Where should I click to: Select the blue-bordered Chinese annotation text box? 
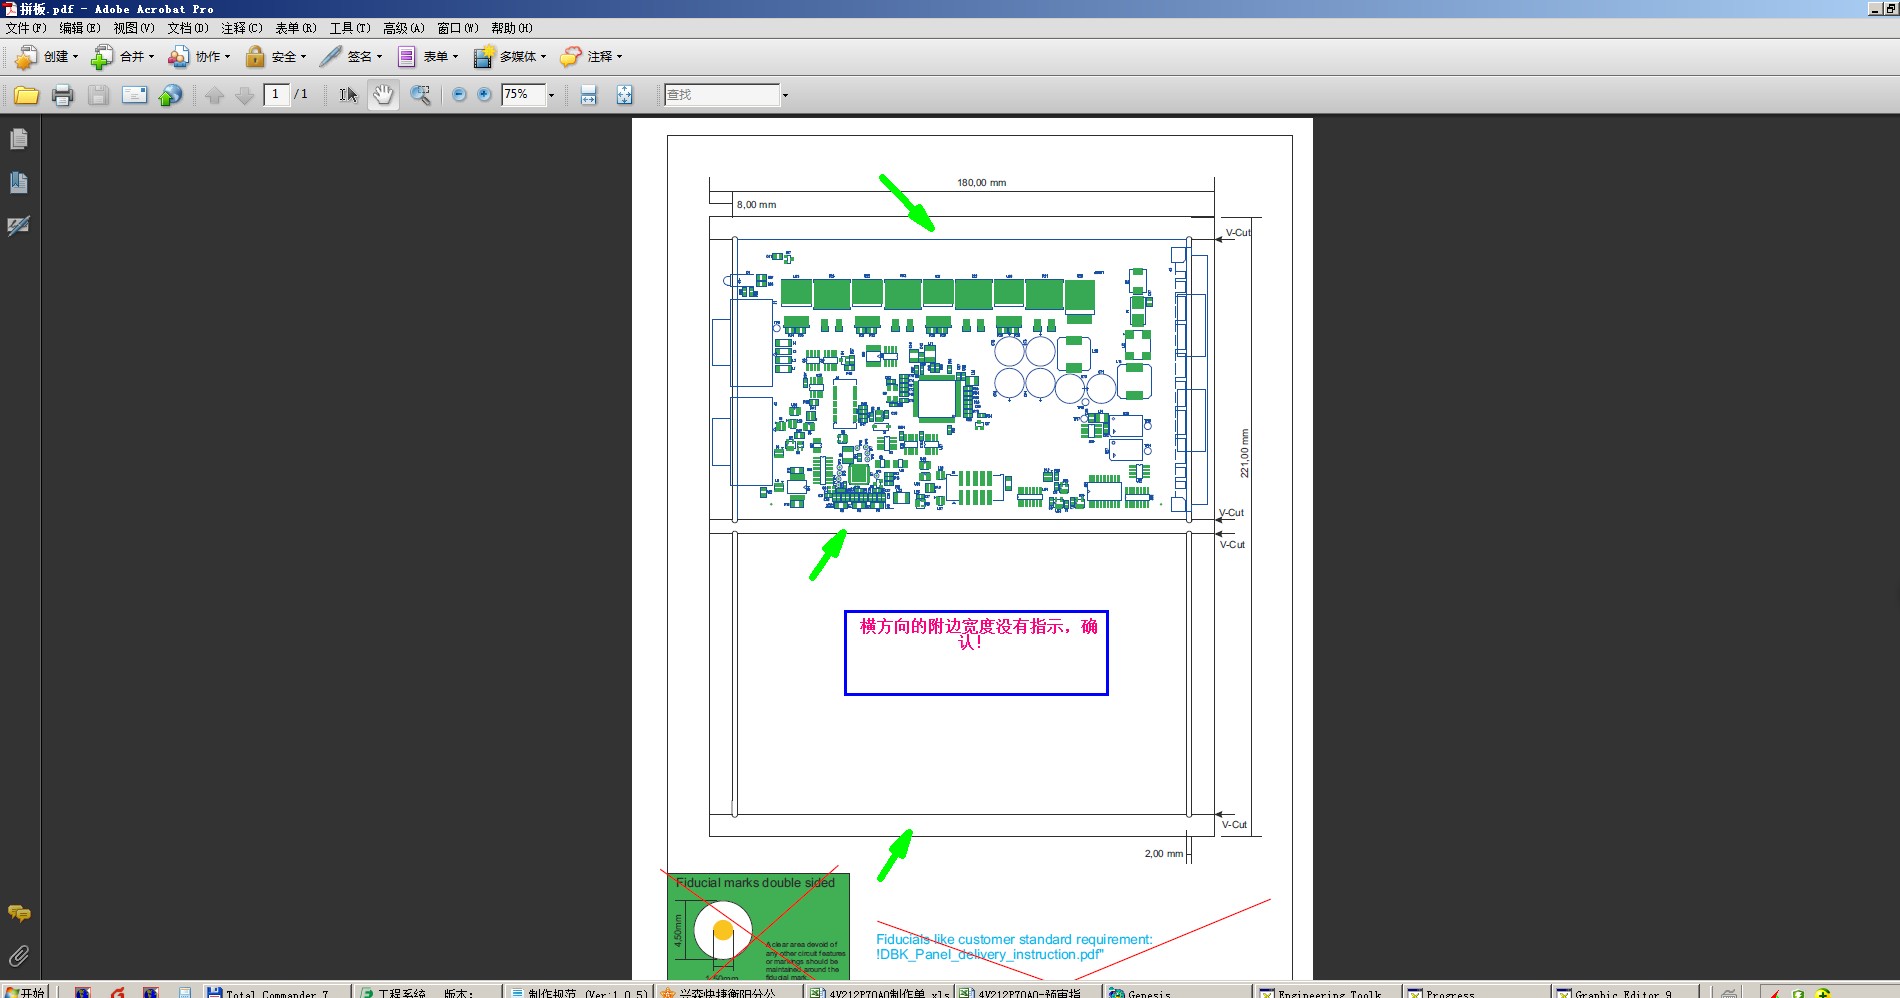click(x=976, y=653)
